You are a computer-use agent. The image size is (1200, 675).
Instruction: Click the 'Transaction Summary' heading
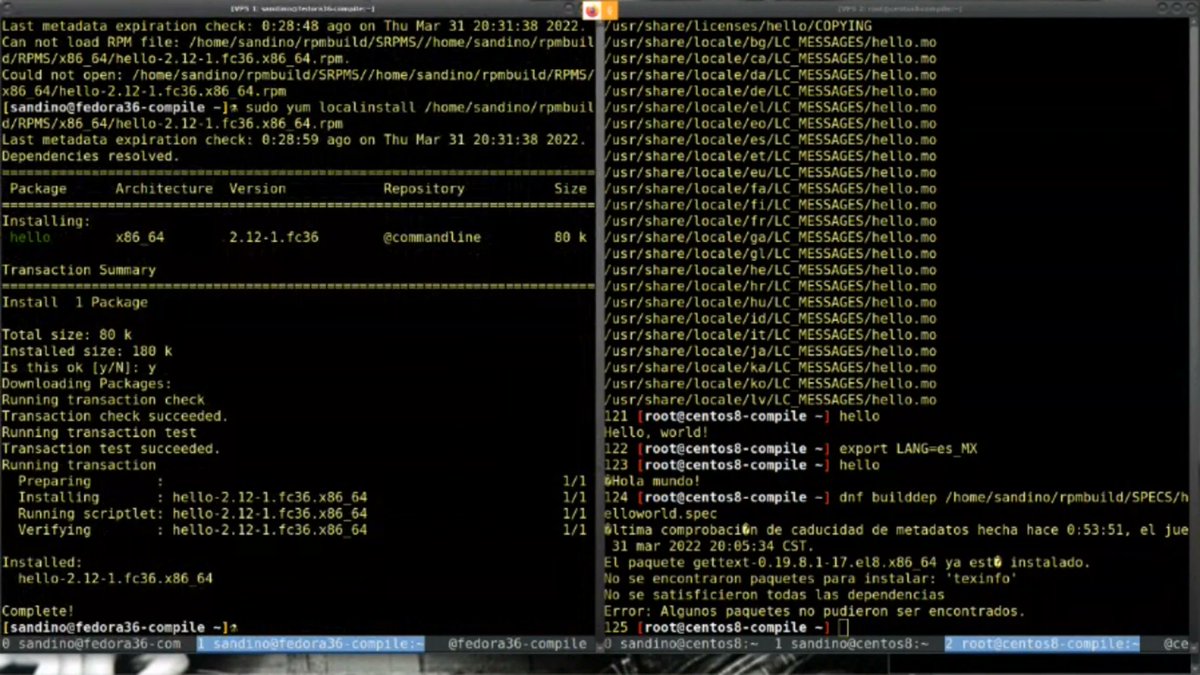(79, 270)
